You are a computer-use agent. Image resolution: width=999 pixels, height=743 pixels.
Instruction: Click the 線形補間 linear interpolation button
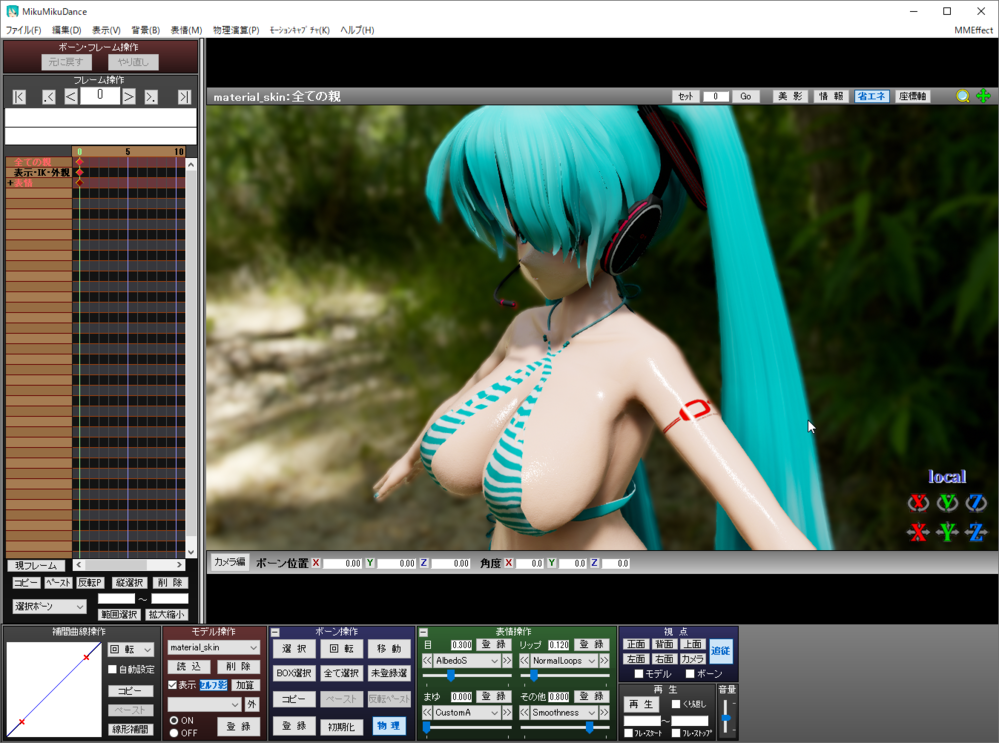coord(131,729)
